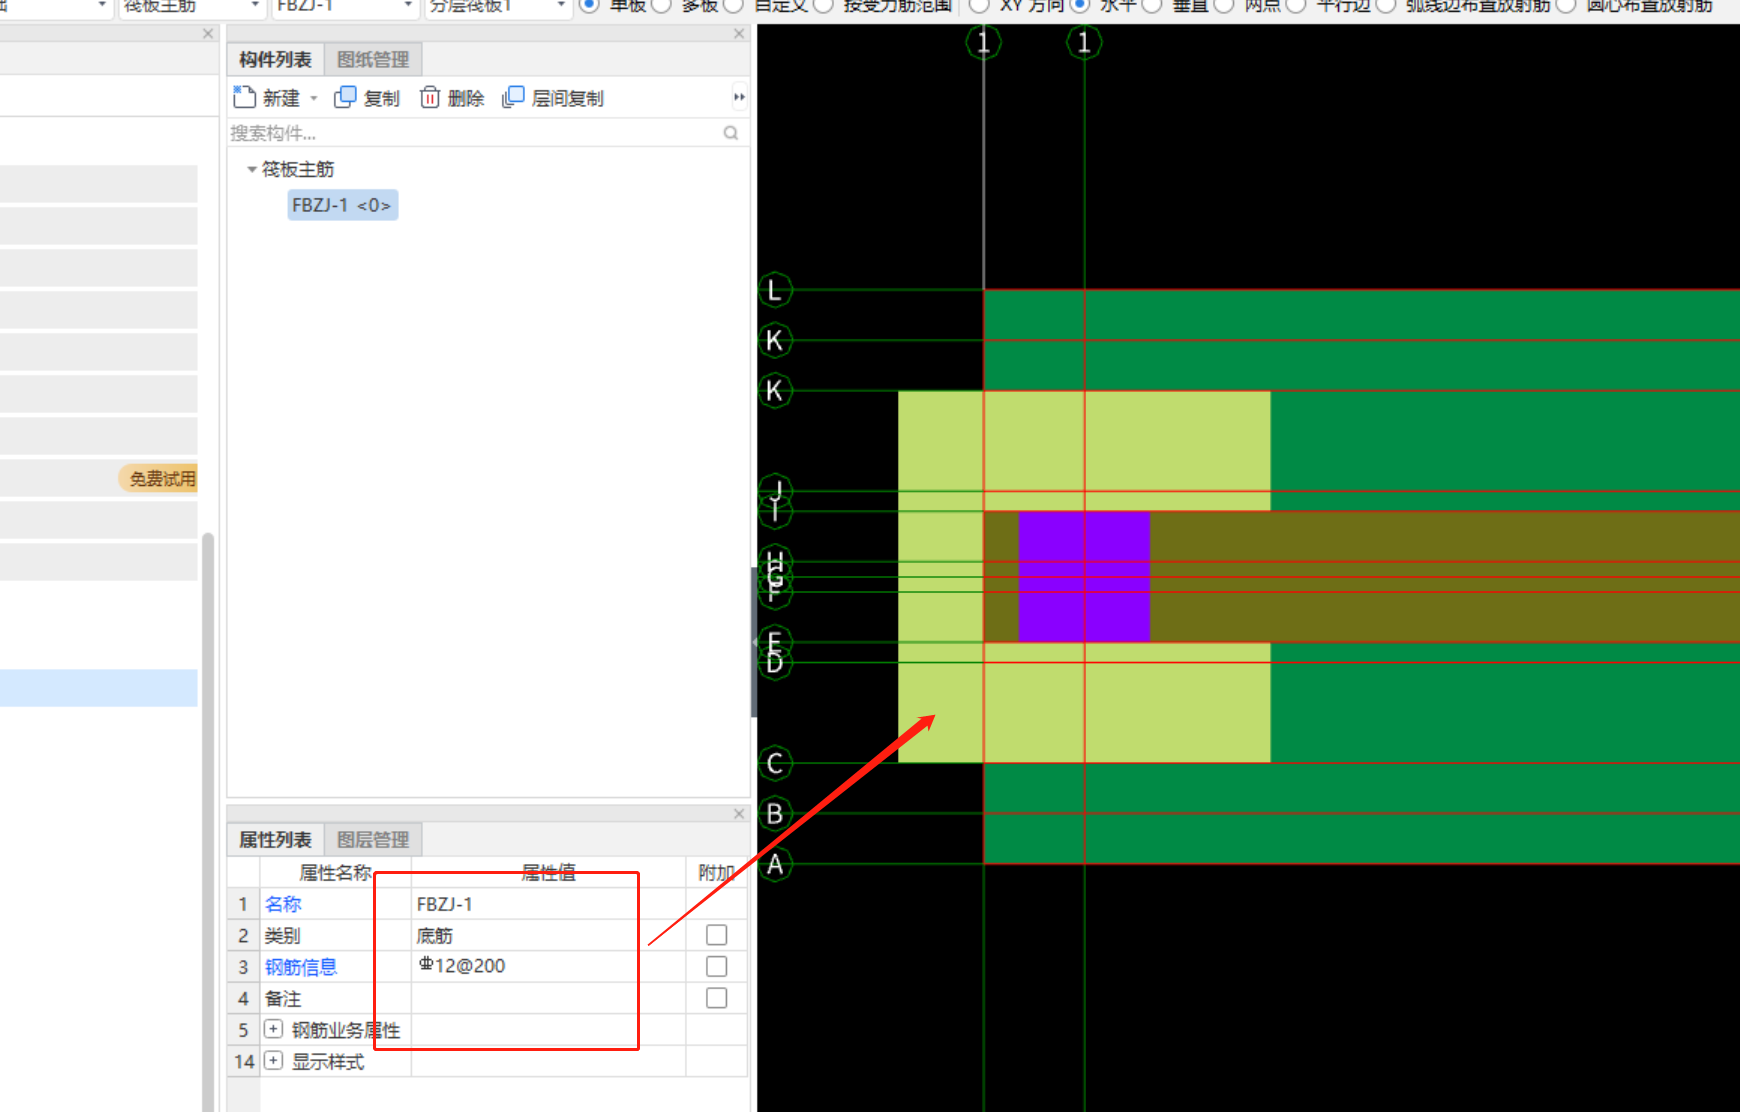Close the component list panel
Viewport: 1740px width, 1112px height.
(x=739, y=33)
